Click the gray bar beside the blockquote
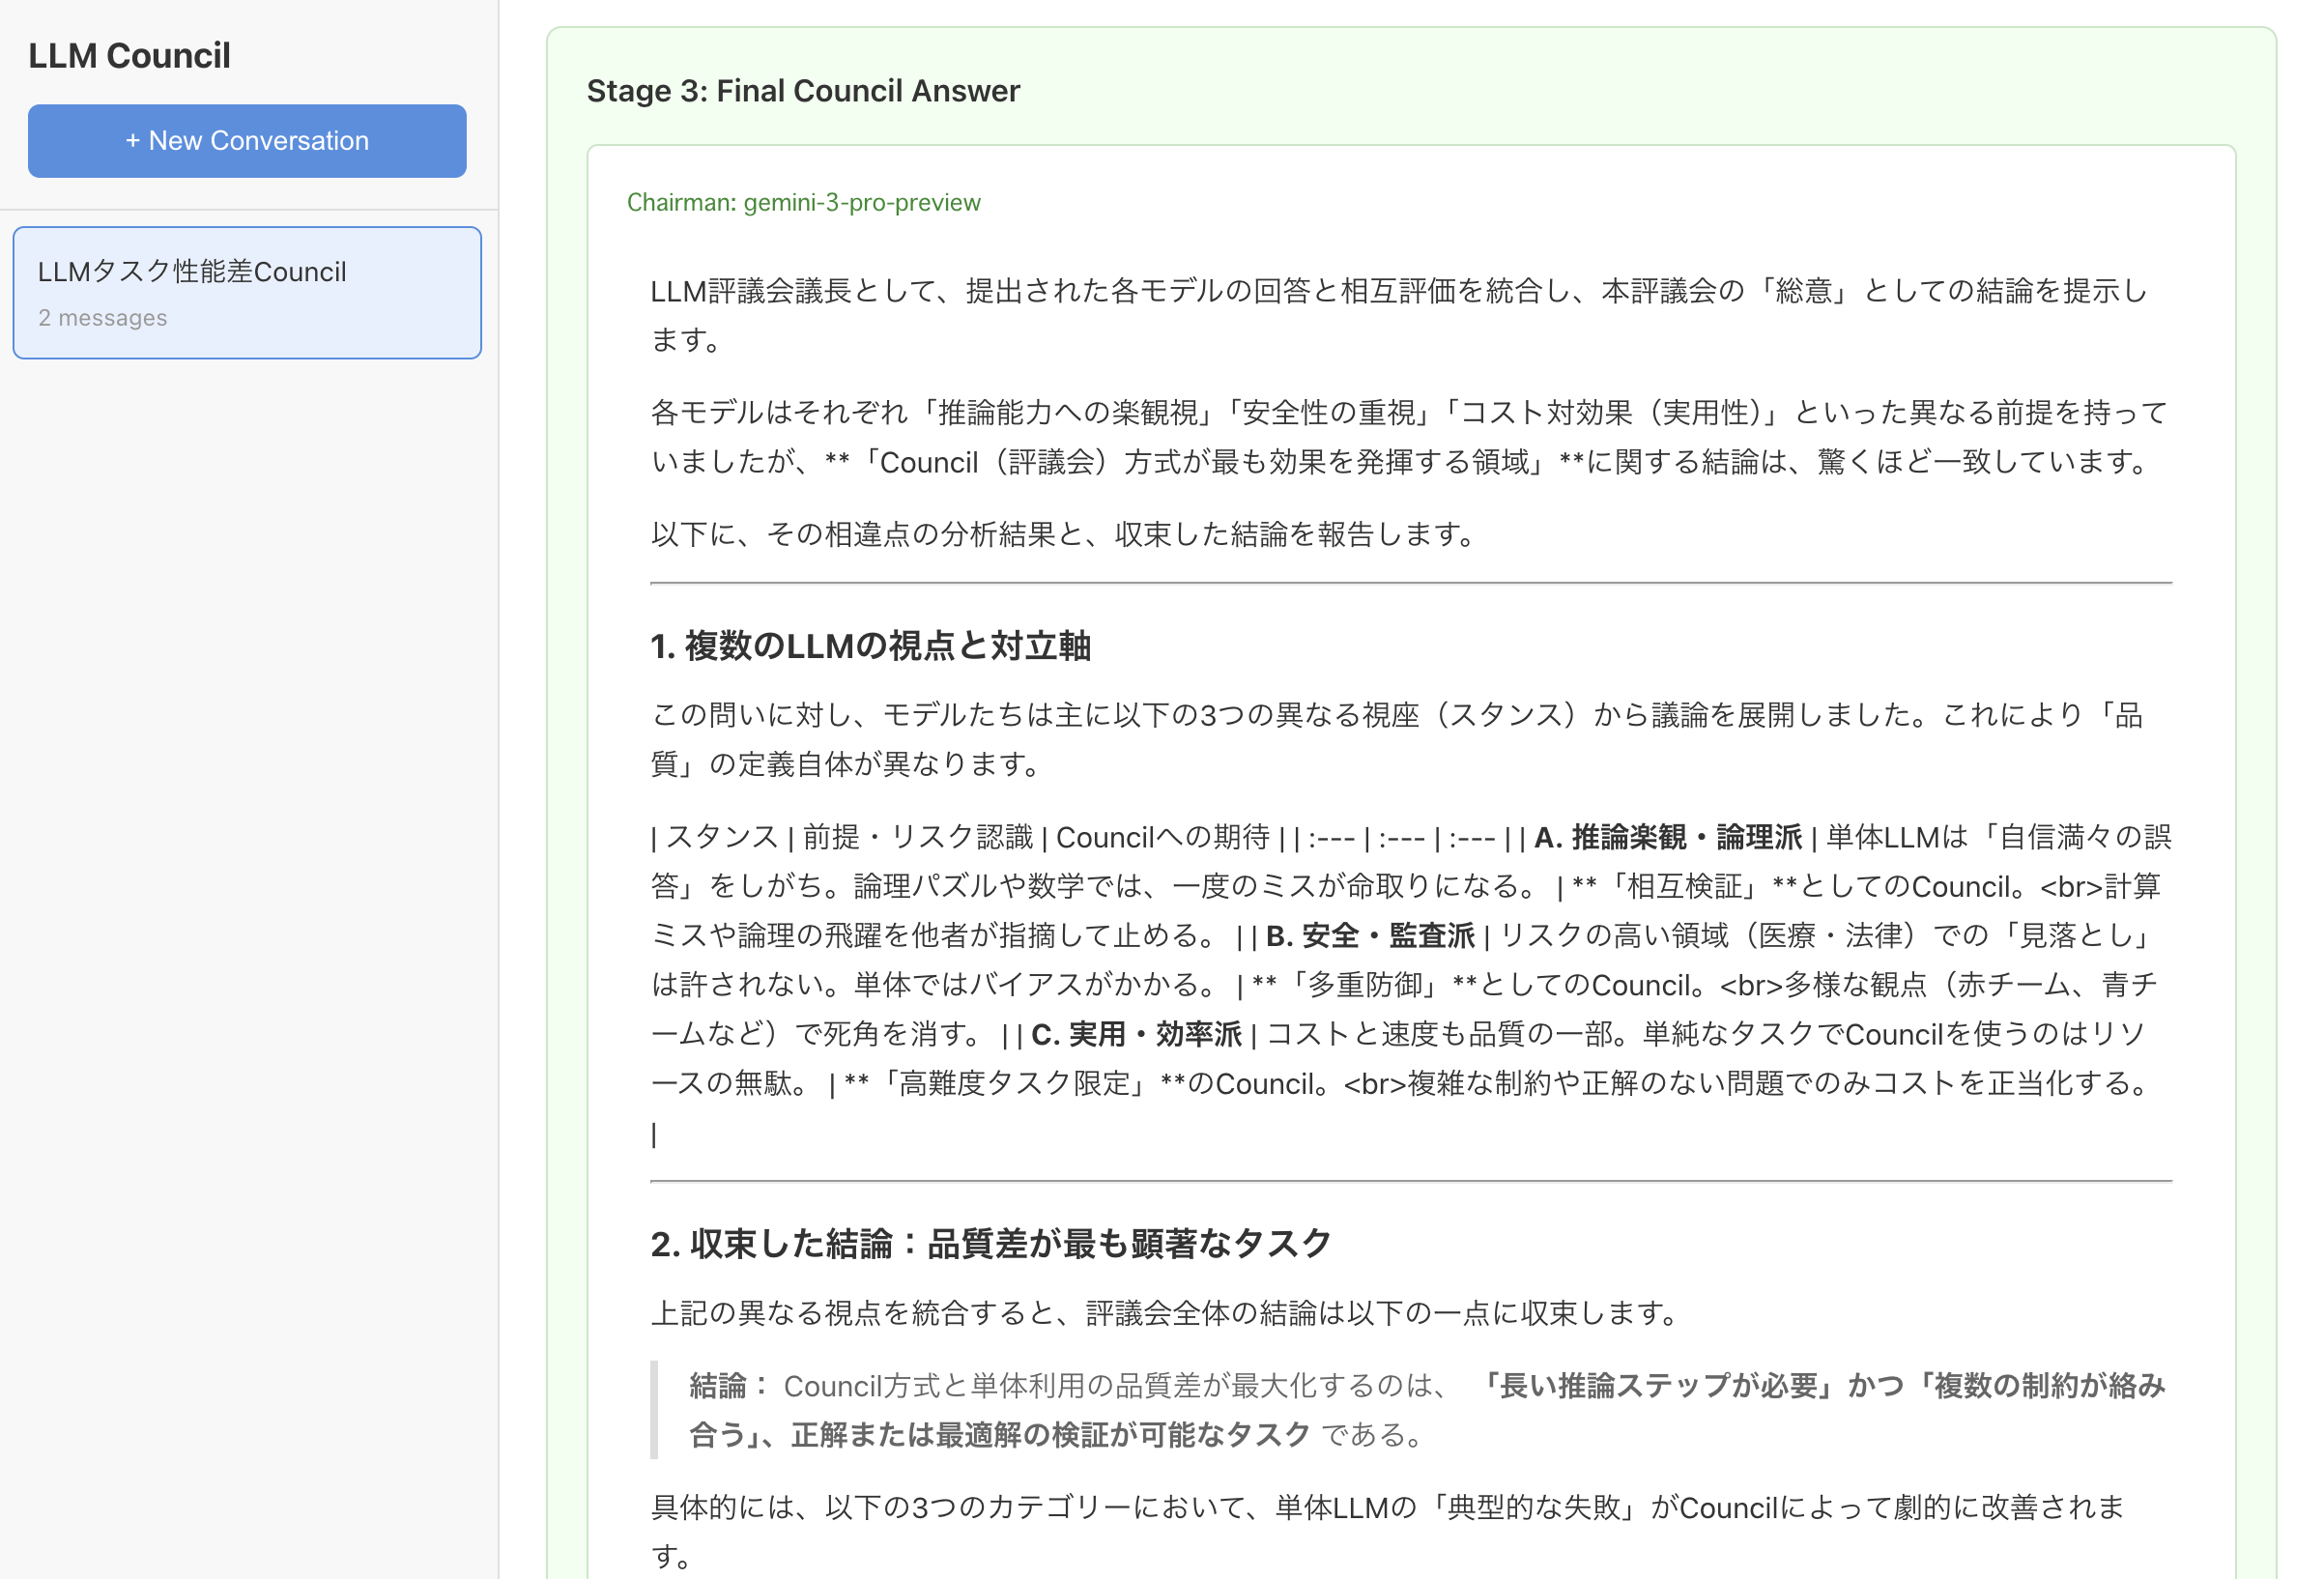This screenshot has width=2324, height=1579. 654,1410
